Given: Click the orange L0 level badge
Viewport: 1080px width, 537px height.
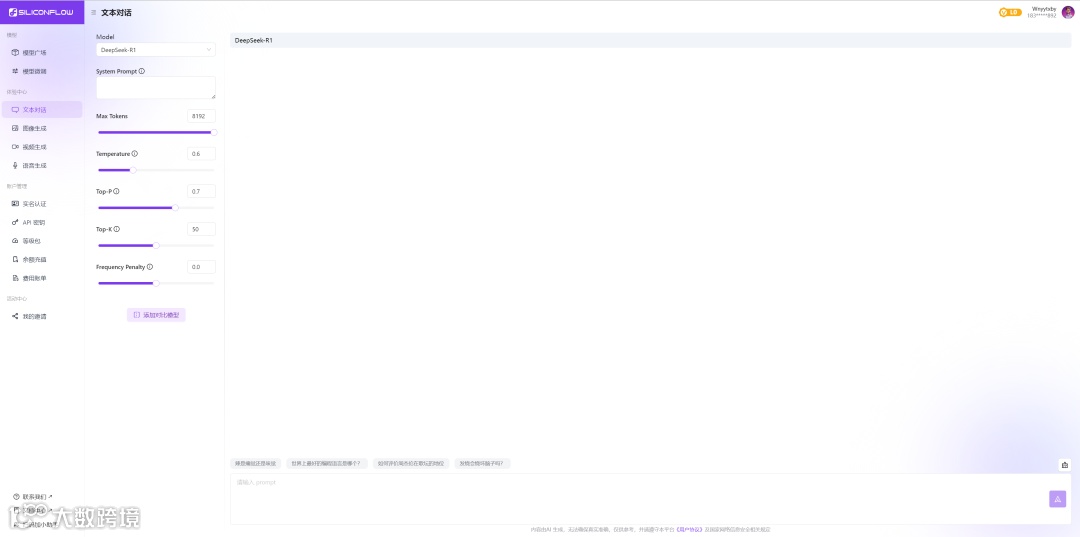Looking at the screenshot, I should point(1010,12).
